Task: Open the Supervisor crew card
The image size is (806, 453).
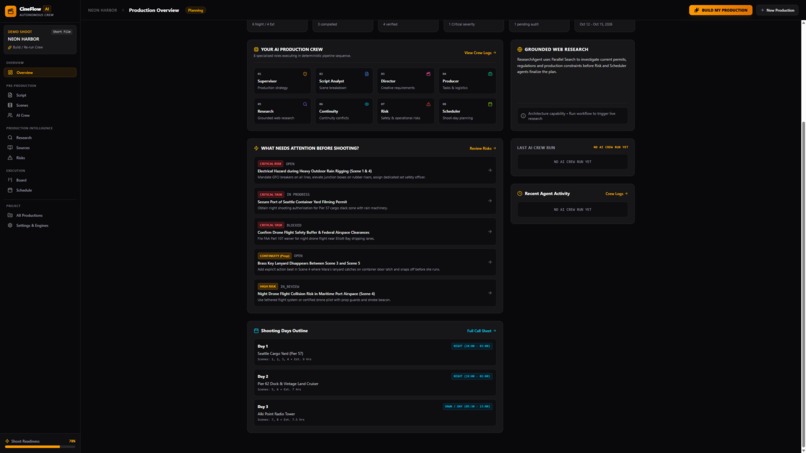Action: (282, 81)
